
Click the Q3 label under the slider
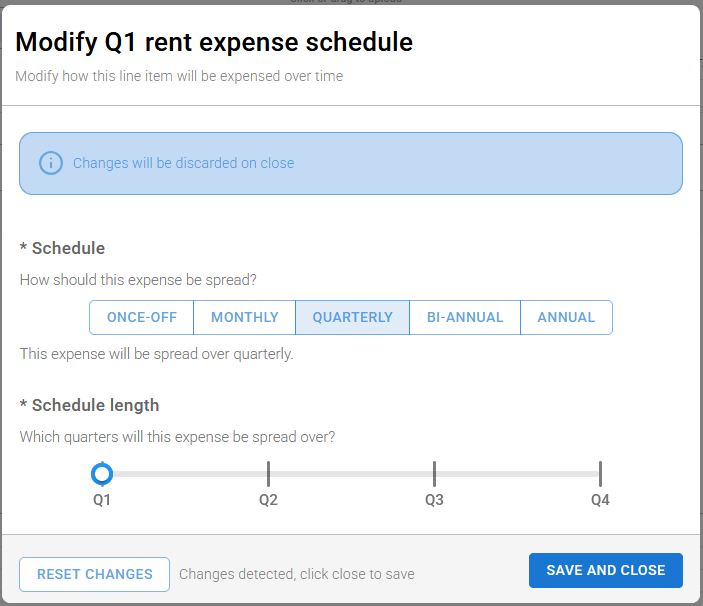(x=434, y=499)
